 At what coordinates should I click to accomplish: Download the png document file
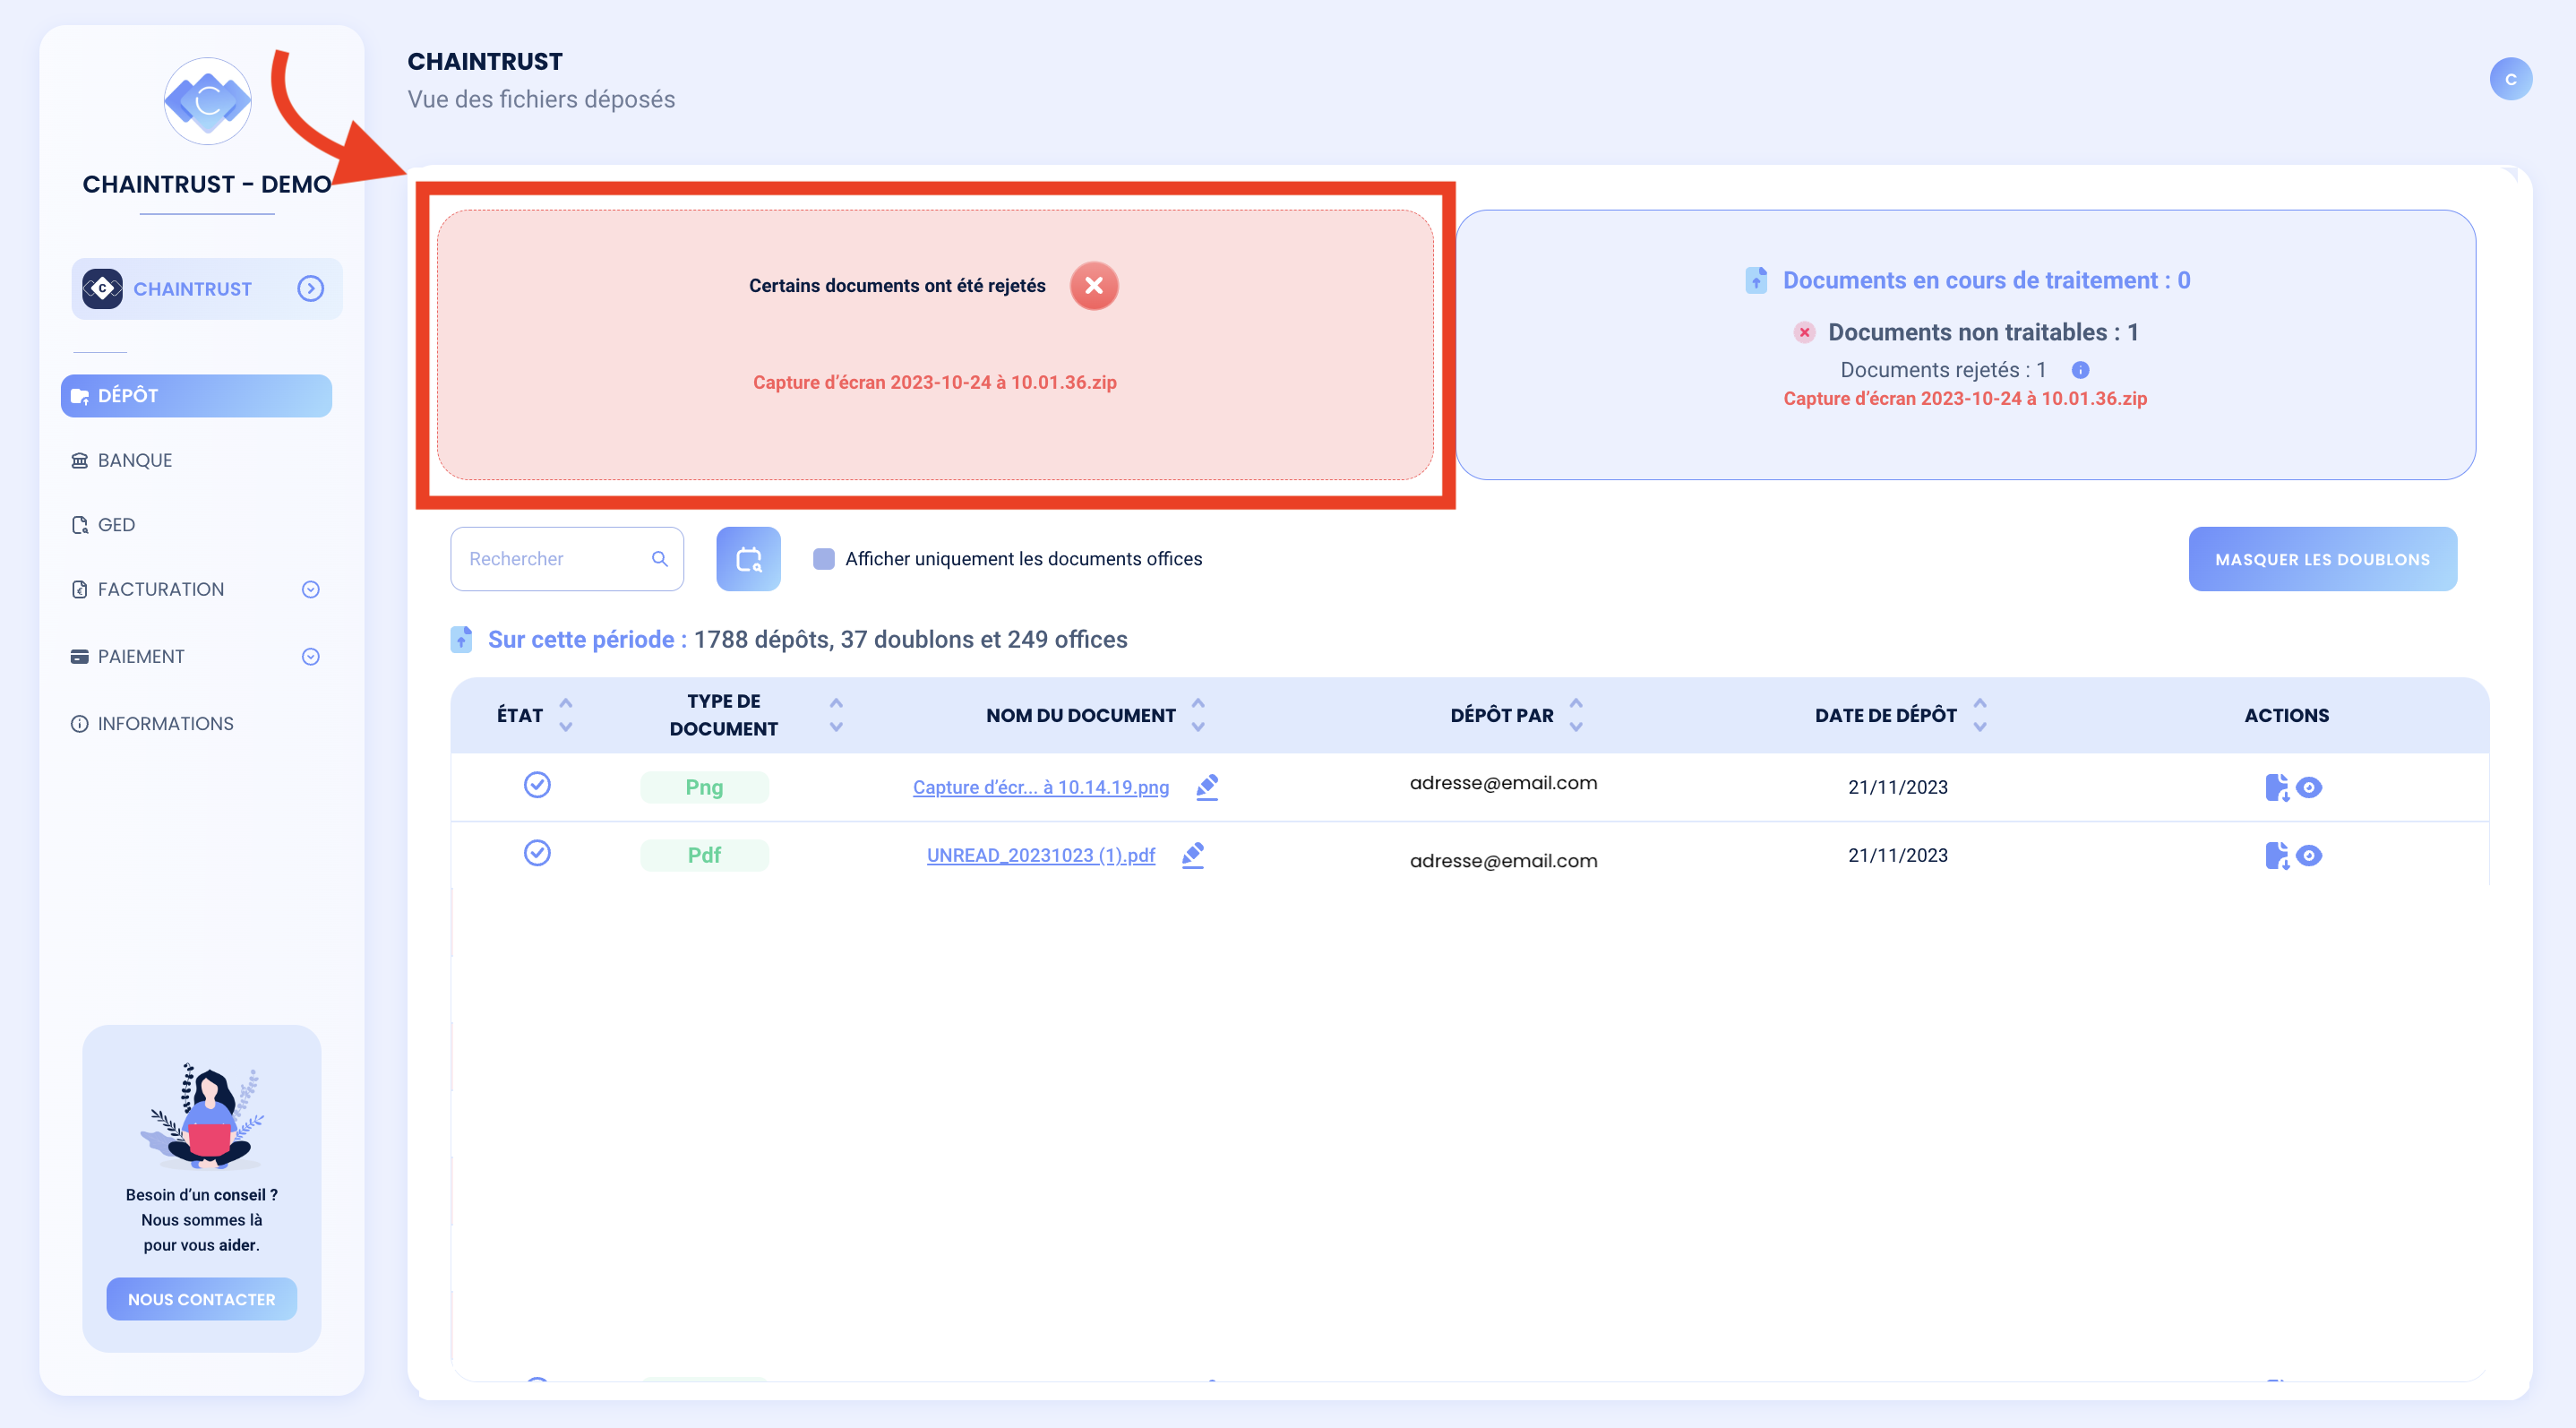coord(2276,787)
